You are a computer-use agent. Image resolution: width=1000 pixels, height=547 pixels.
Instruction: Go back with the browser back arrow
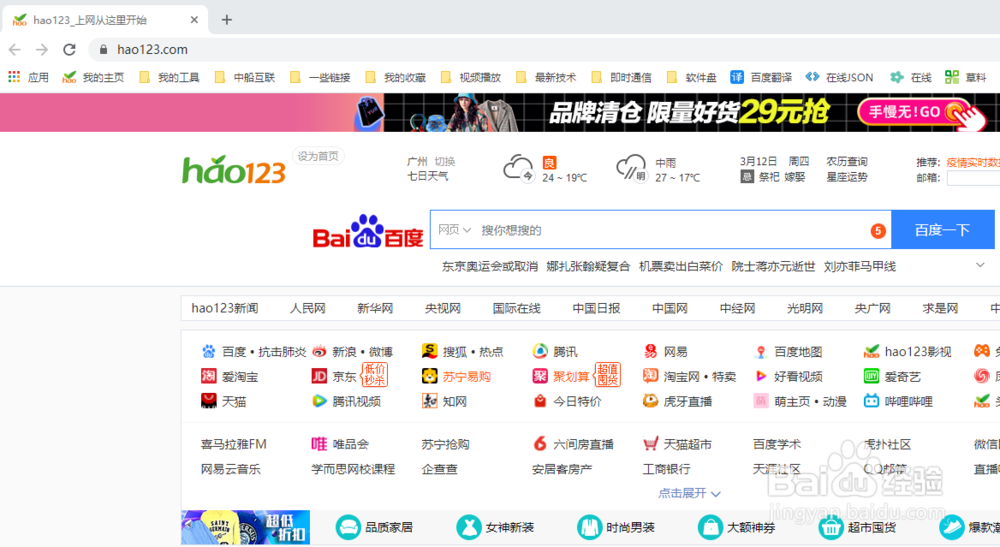click(x=15, y=49)
